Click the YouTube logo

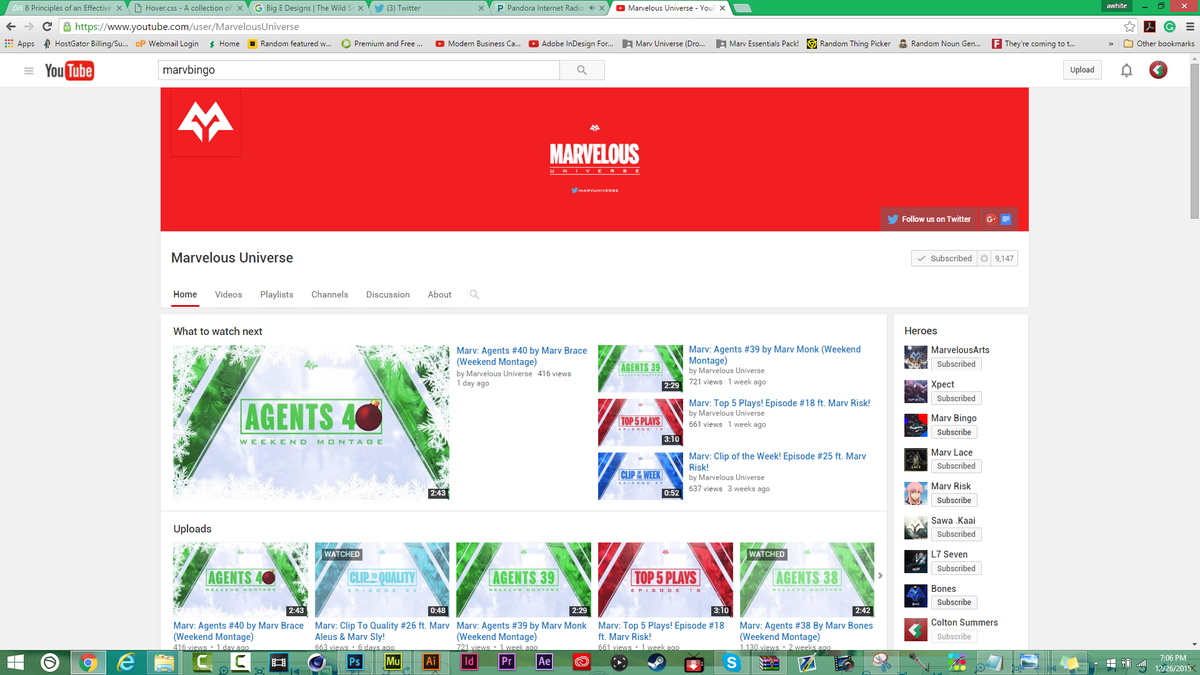coord(69,70)
